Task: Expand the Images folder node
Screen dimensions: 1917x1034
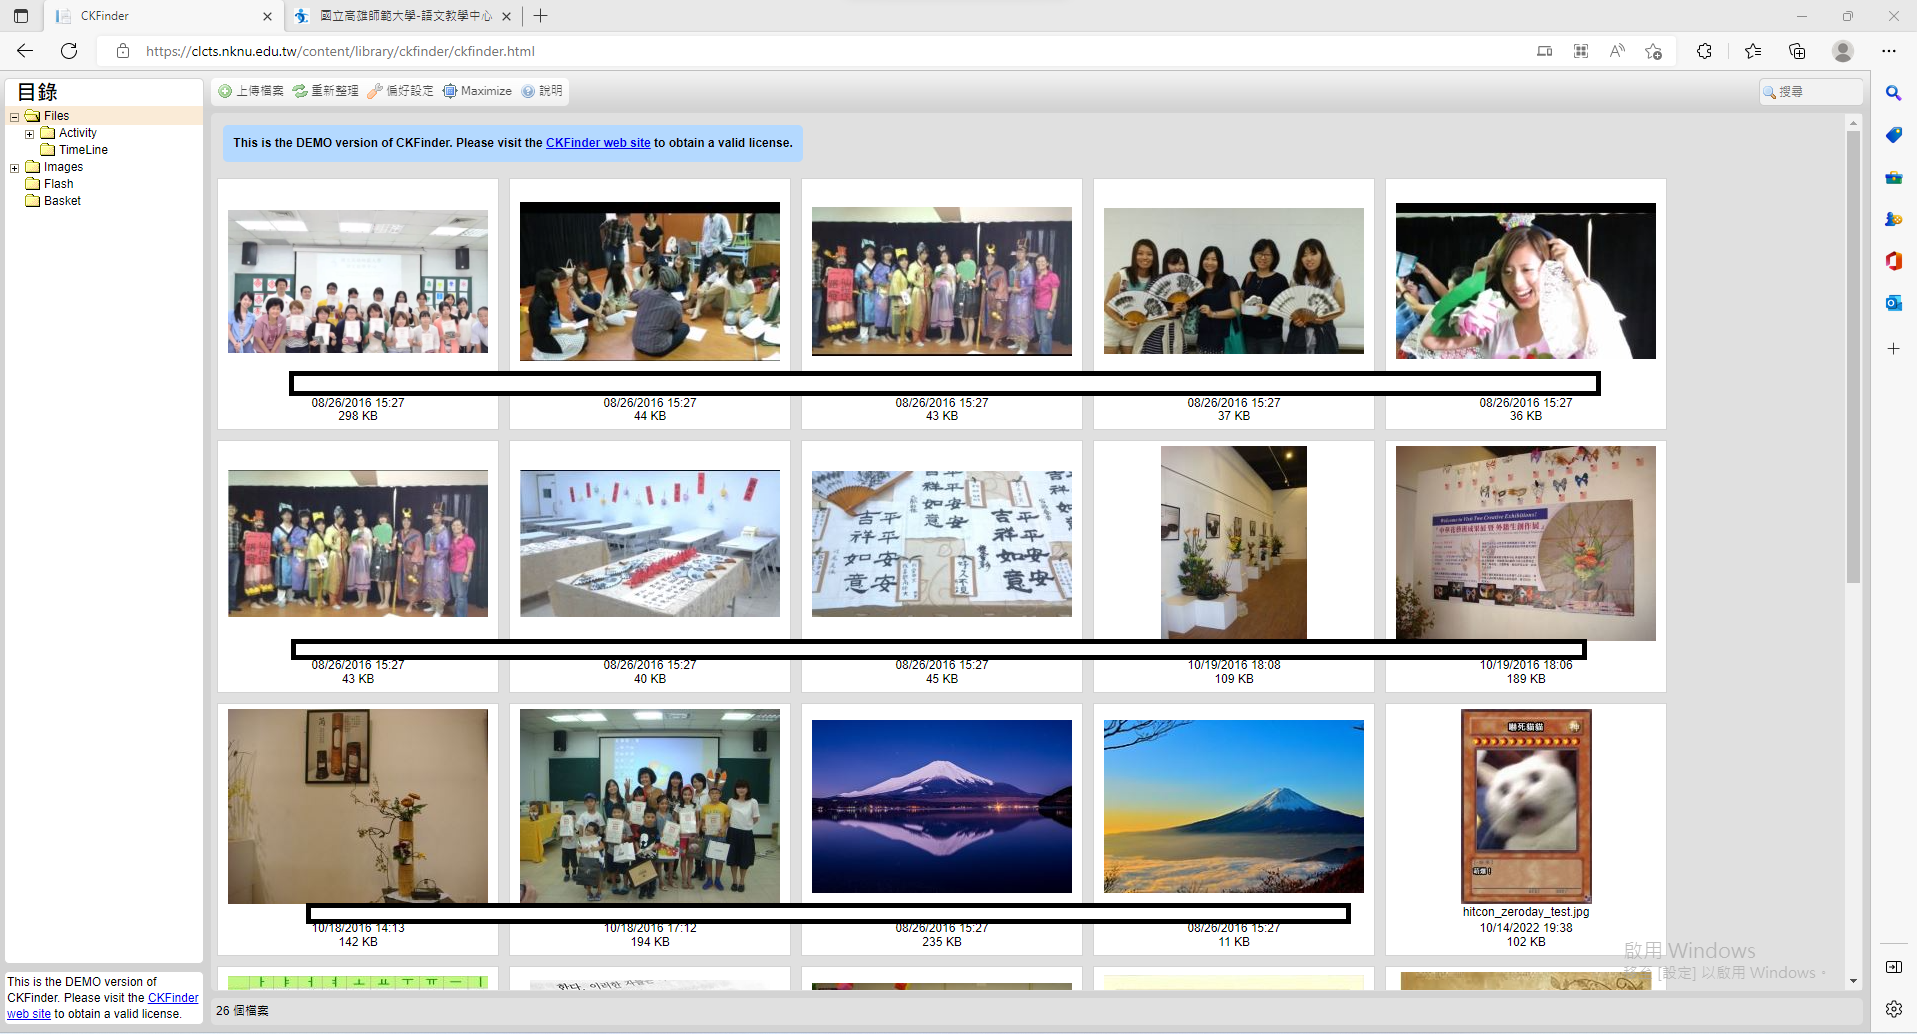Action: click(14, 168)
